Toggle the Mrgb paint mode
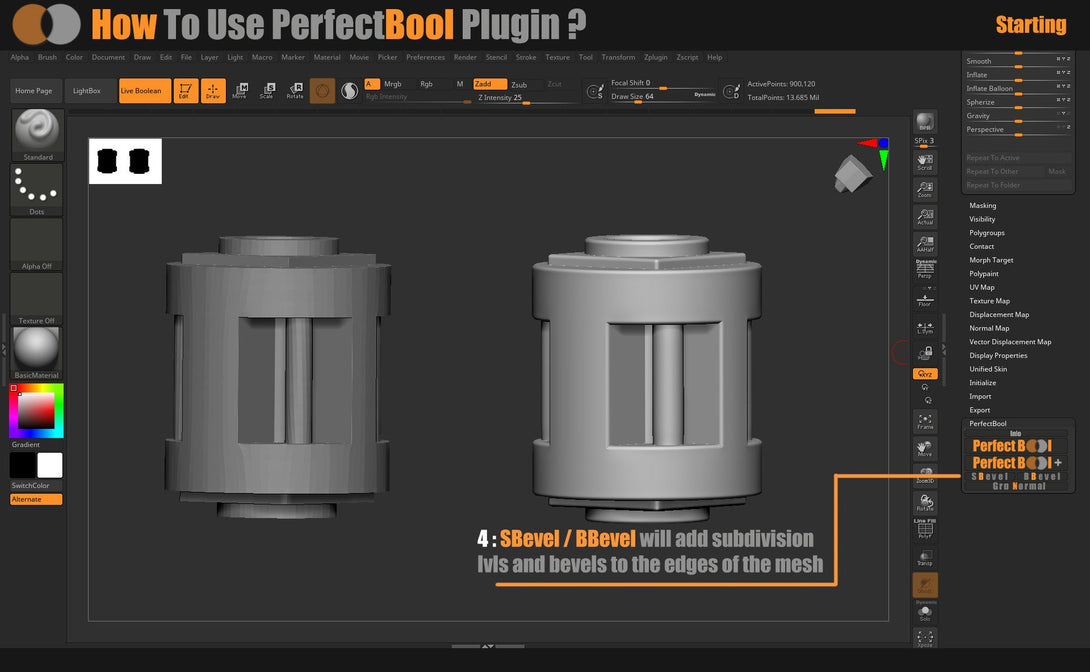This screenshot has height=672, width=1090. [393, 84]
